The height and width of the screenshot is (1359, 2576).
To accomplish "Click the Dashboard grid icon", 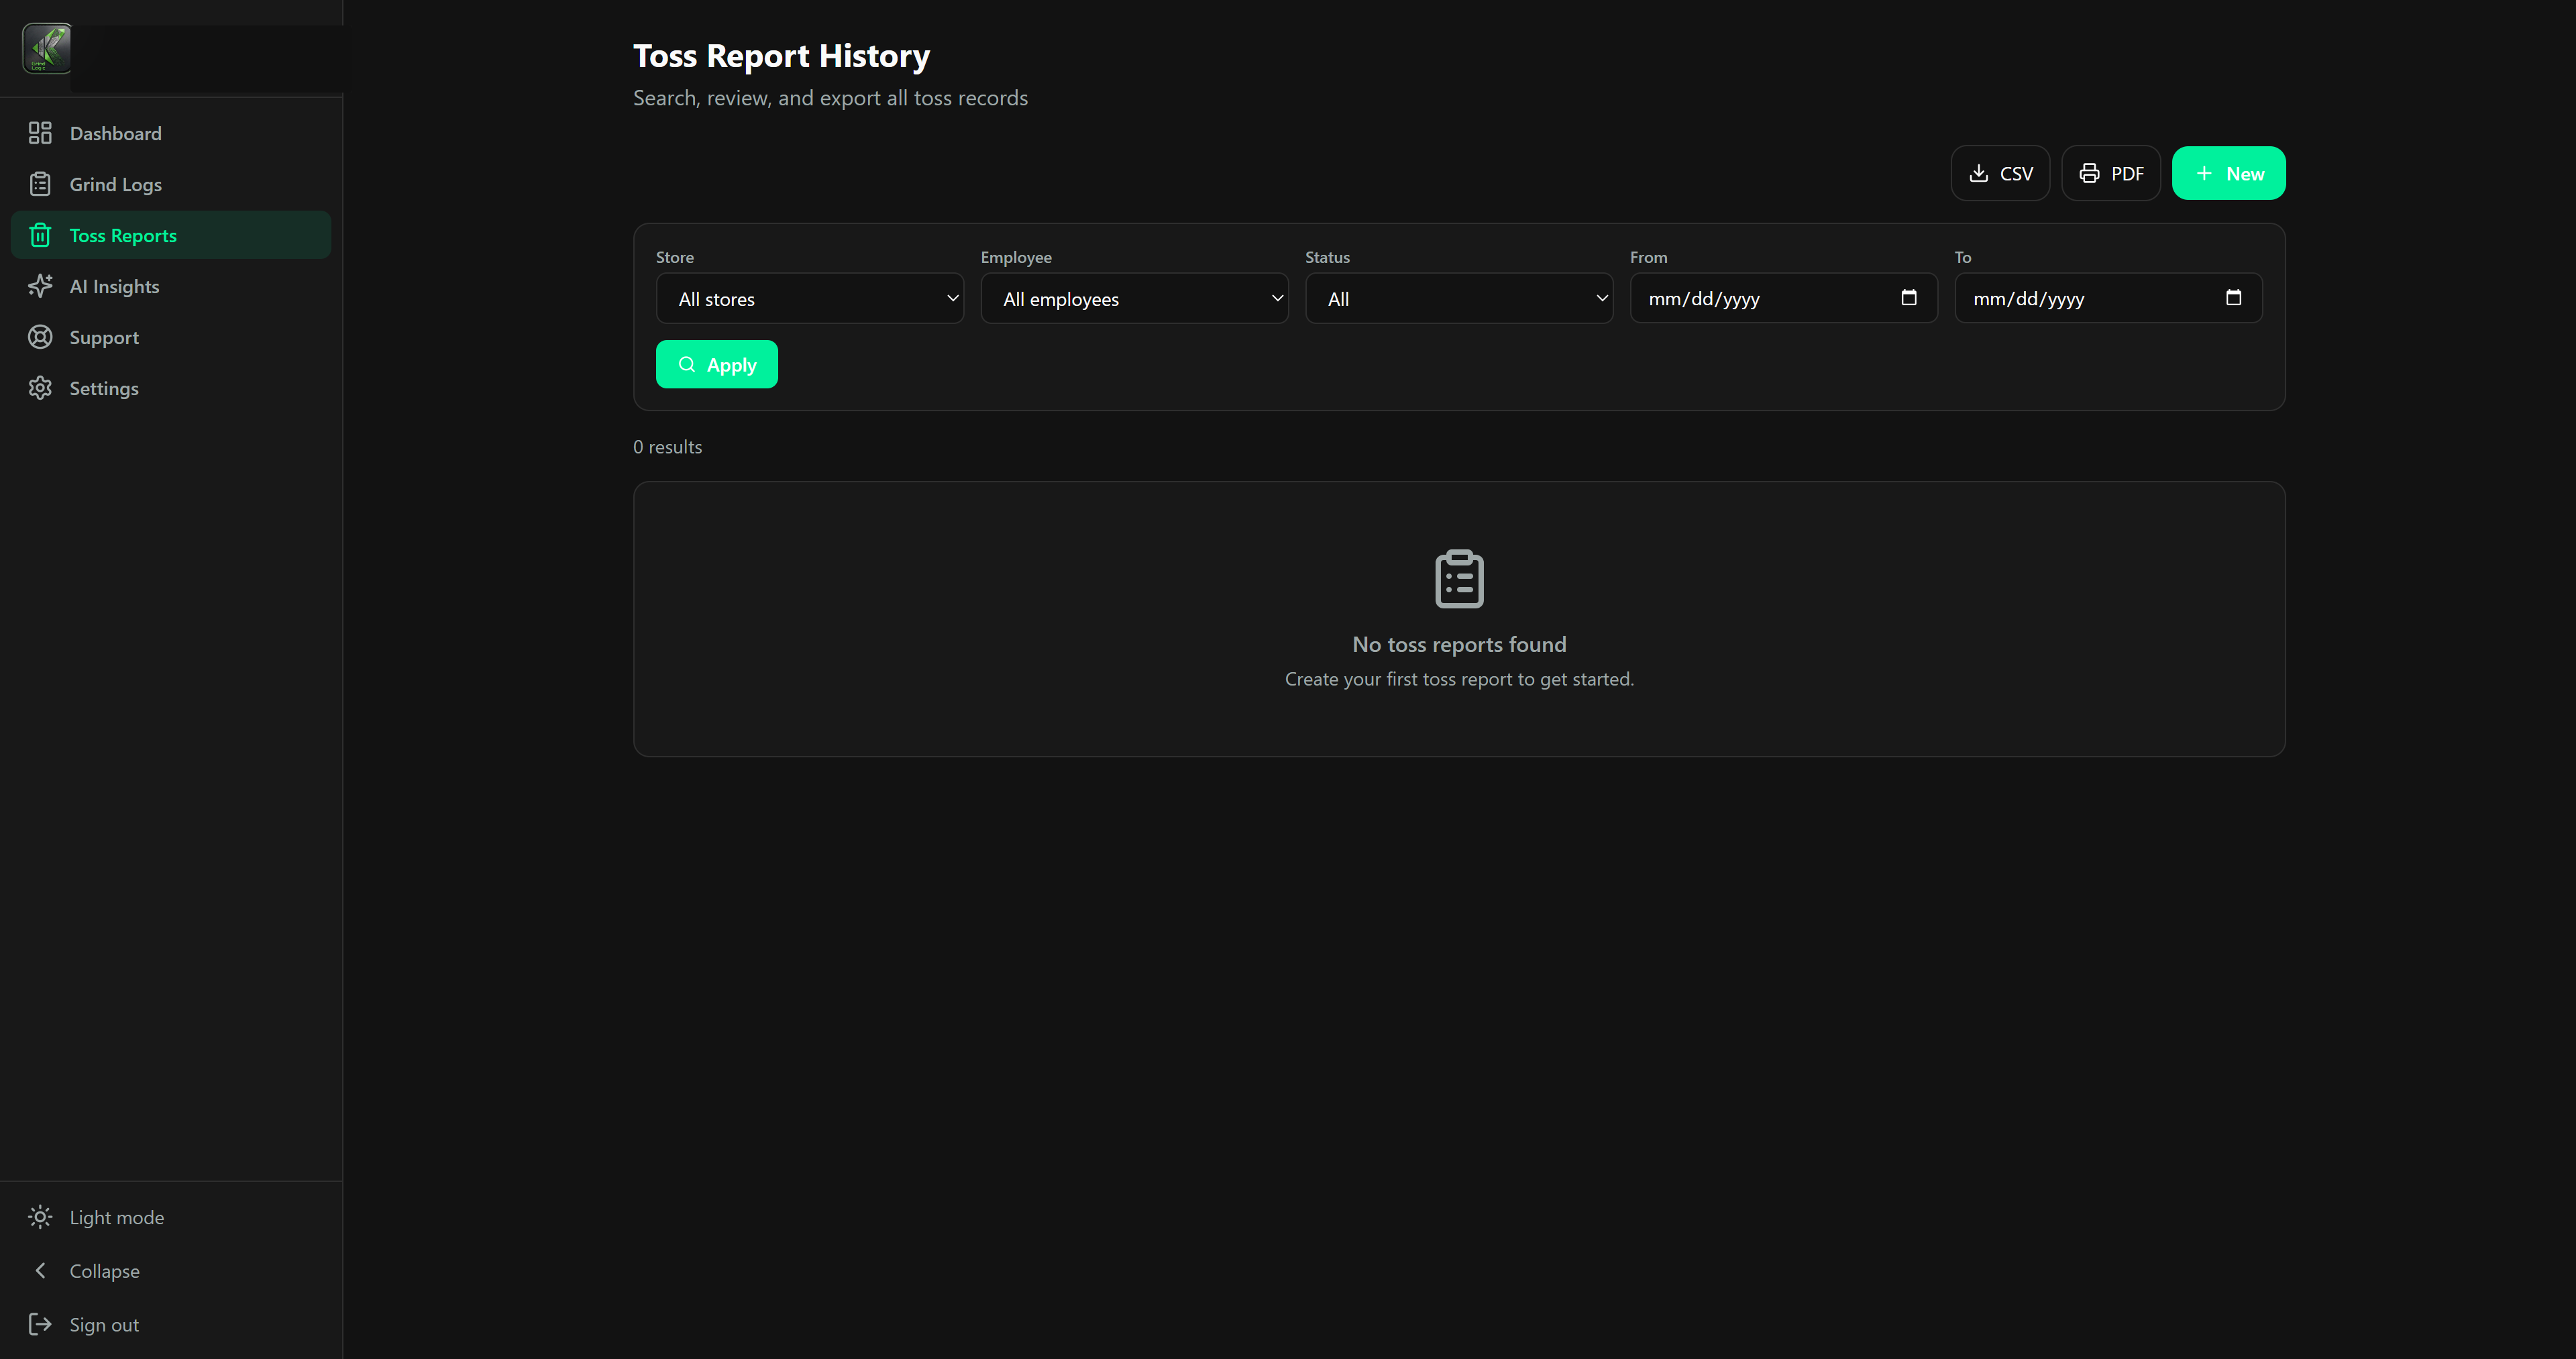I will pyautogui.click(x=40, y=133).
